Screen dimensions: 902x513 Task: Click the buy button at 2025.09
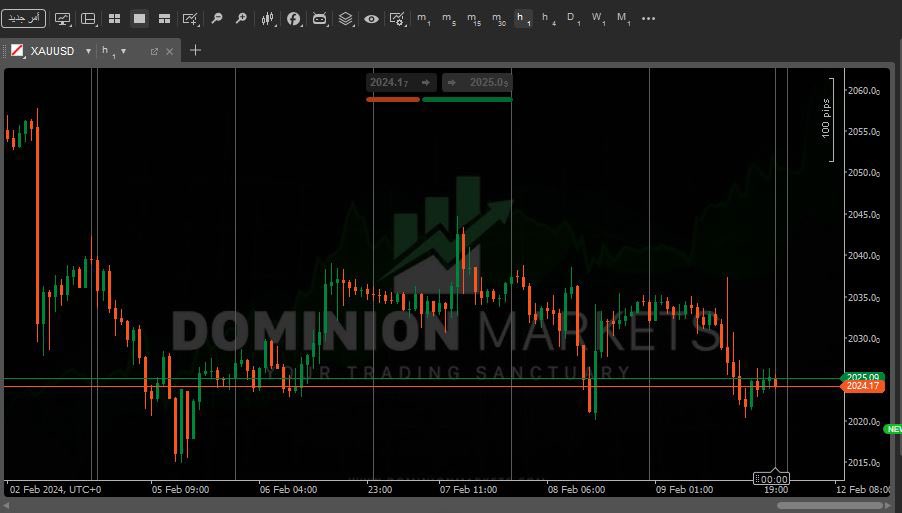point(477,83)
